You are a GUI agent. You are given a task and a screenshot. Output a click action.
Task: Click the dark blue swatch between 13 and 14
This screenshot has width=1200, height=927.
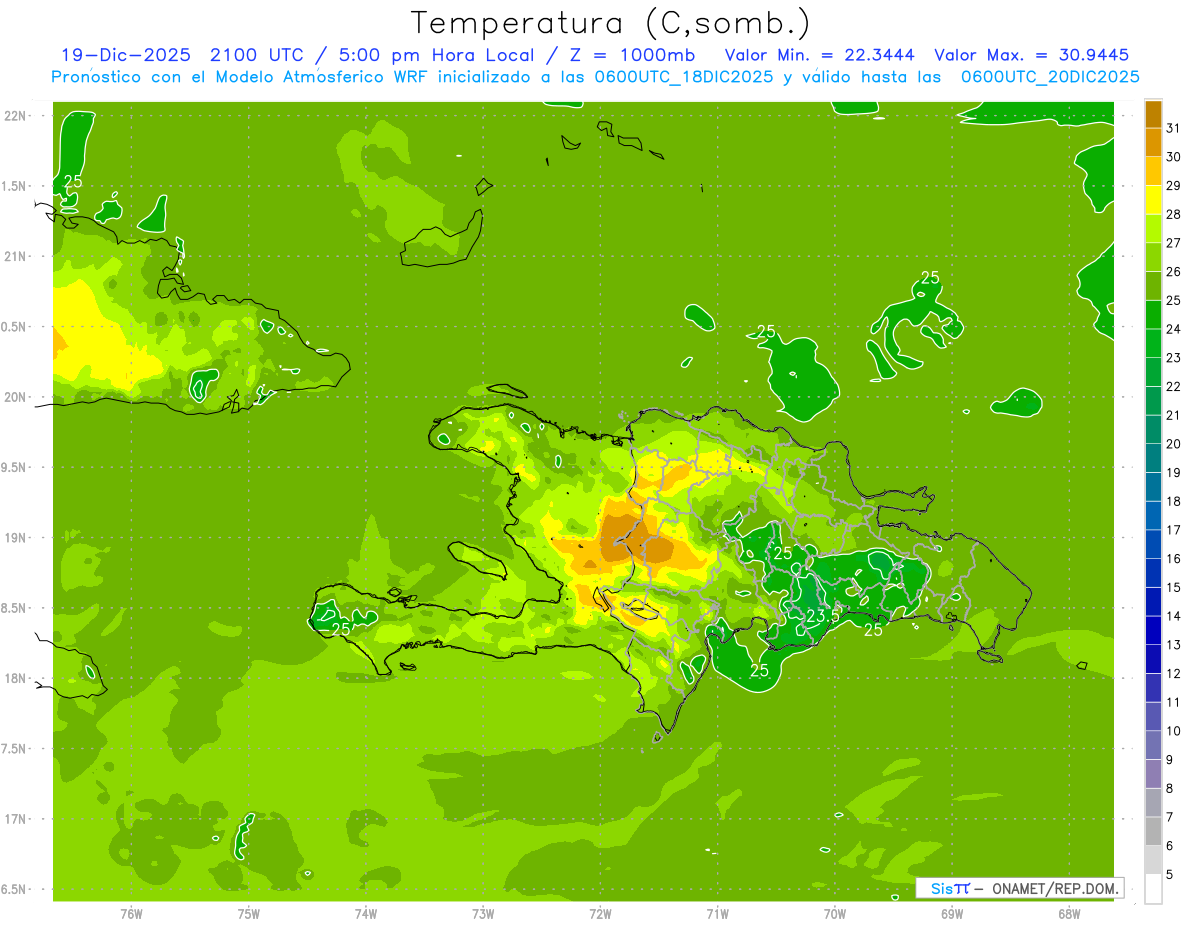[x=1153, y=630]
